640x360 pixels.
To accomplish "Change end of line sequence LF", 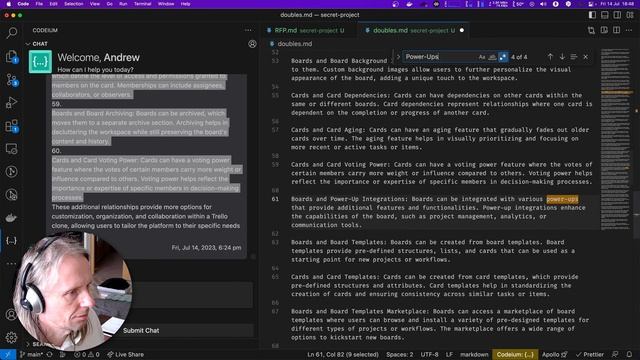I will 449,354.
